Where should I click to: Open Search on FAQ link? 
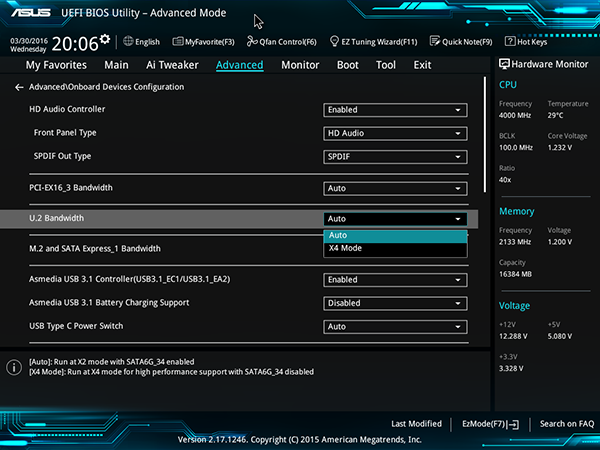[567, 424]
